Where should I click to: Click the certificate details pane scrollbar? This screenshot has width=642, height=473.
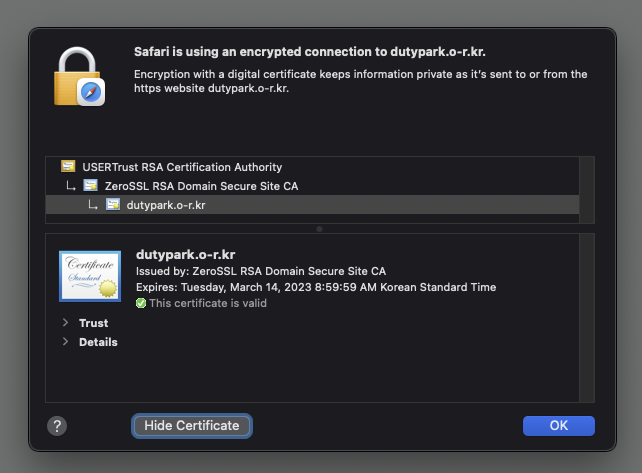pyautogui.click(x=587, y=318)
